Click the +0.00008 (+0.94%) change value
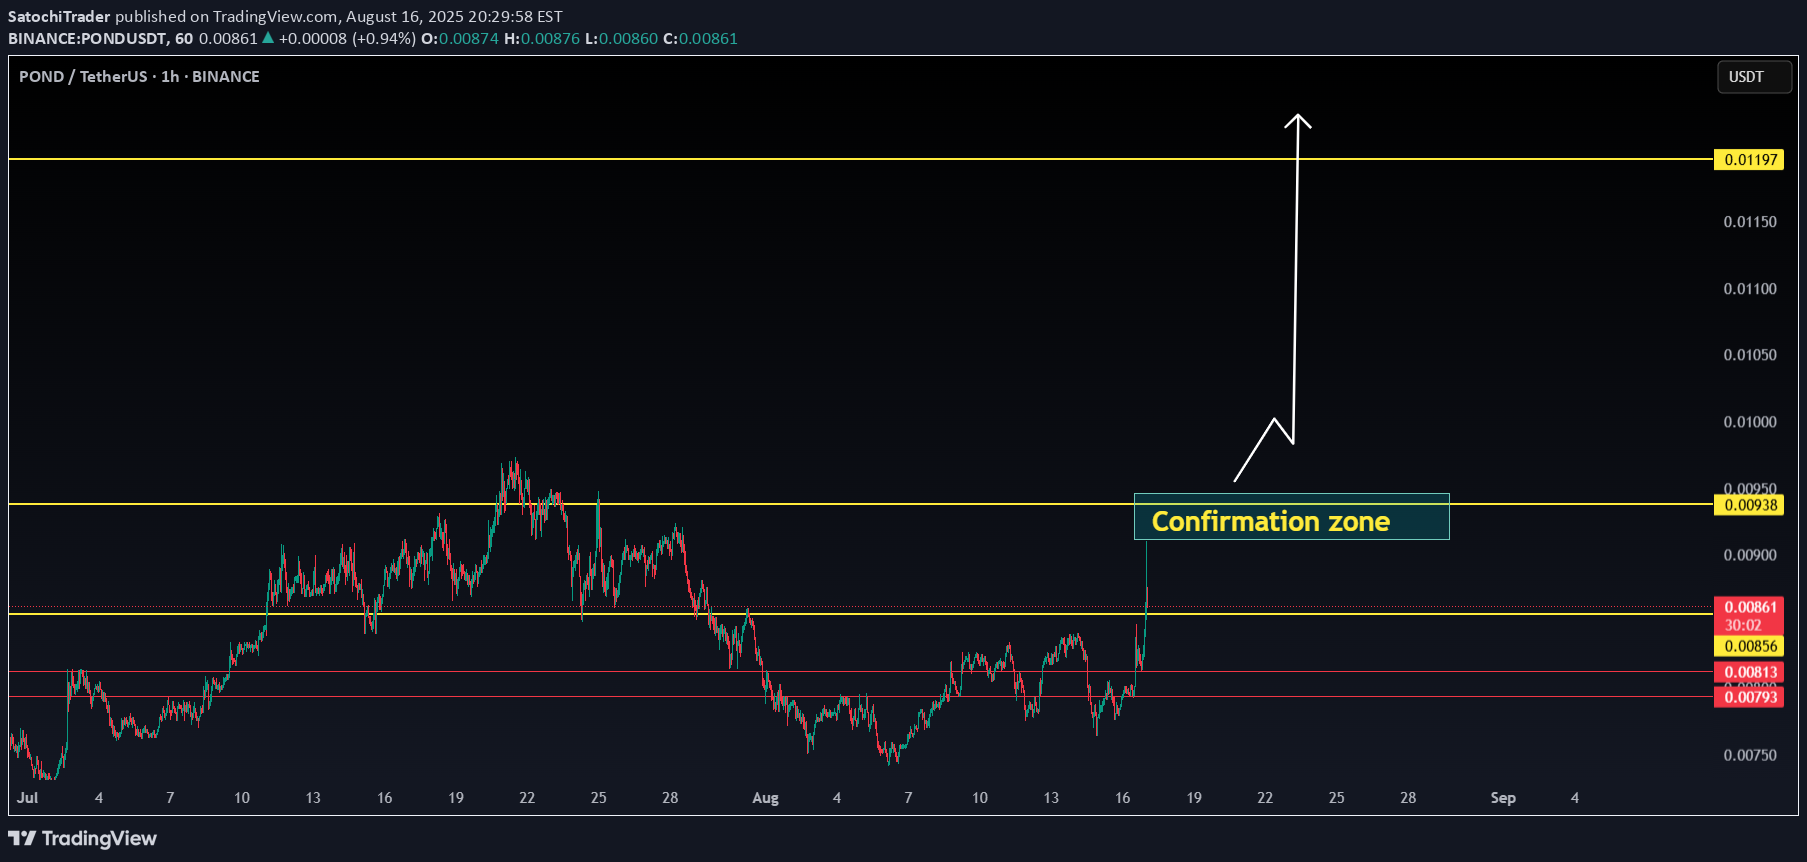The image size is (1807, 862). tap(347, 39)
